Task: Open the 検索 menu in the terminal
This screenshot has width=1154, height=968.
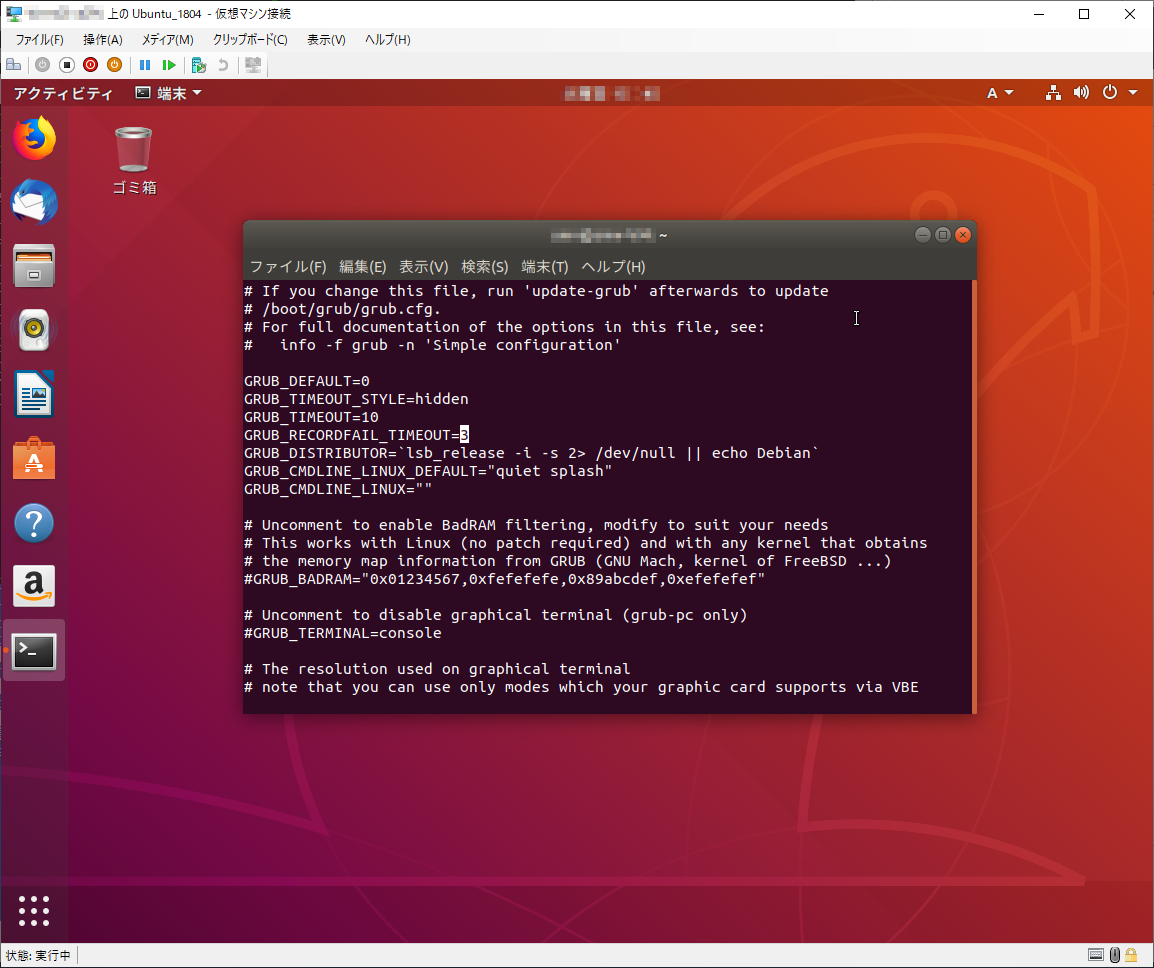Action: (484, 267)
